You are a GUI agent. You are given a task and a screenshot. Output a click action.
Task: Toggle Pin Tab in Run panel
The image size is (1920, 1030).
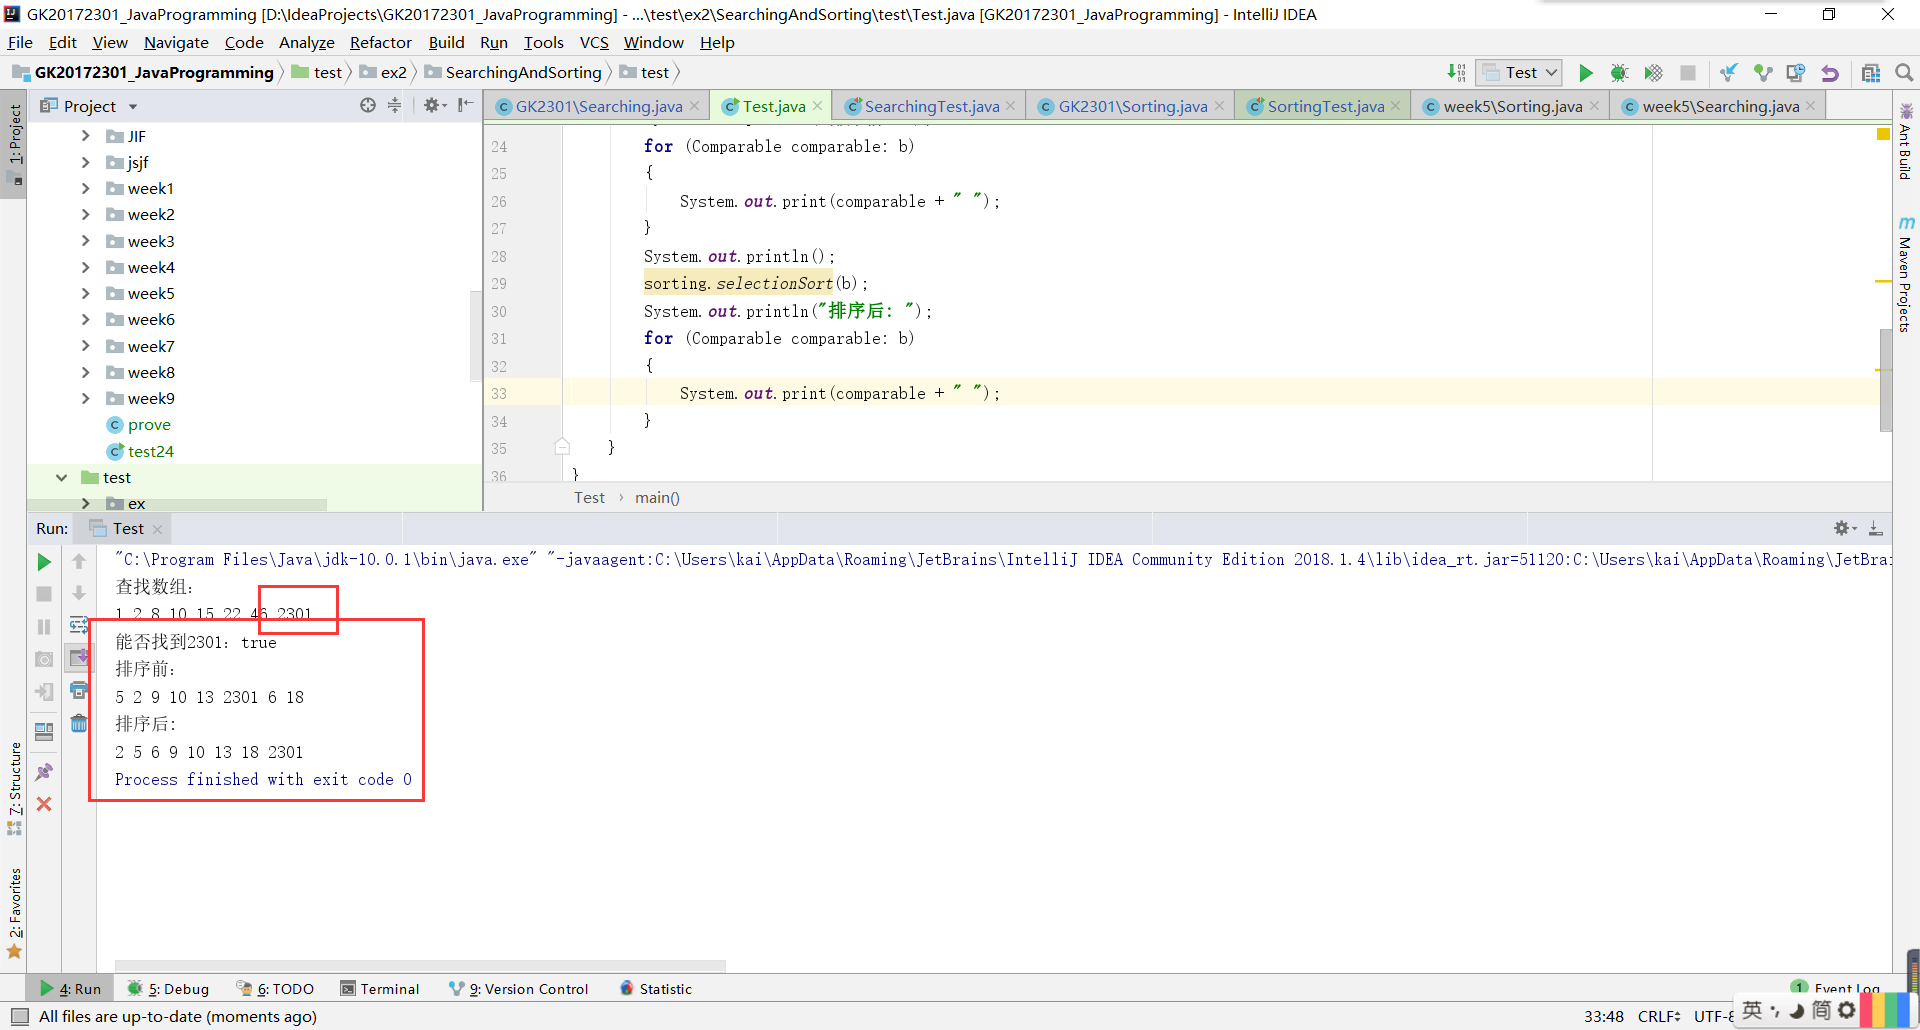(x=44, y=772)
